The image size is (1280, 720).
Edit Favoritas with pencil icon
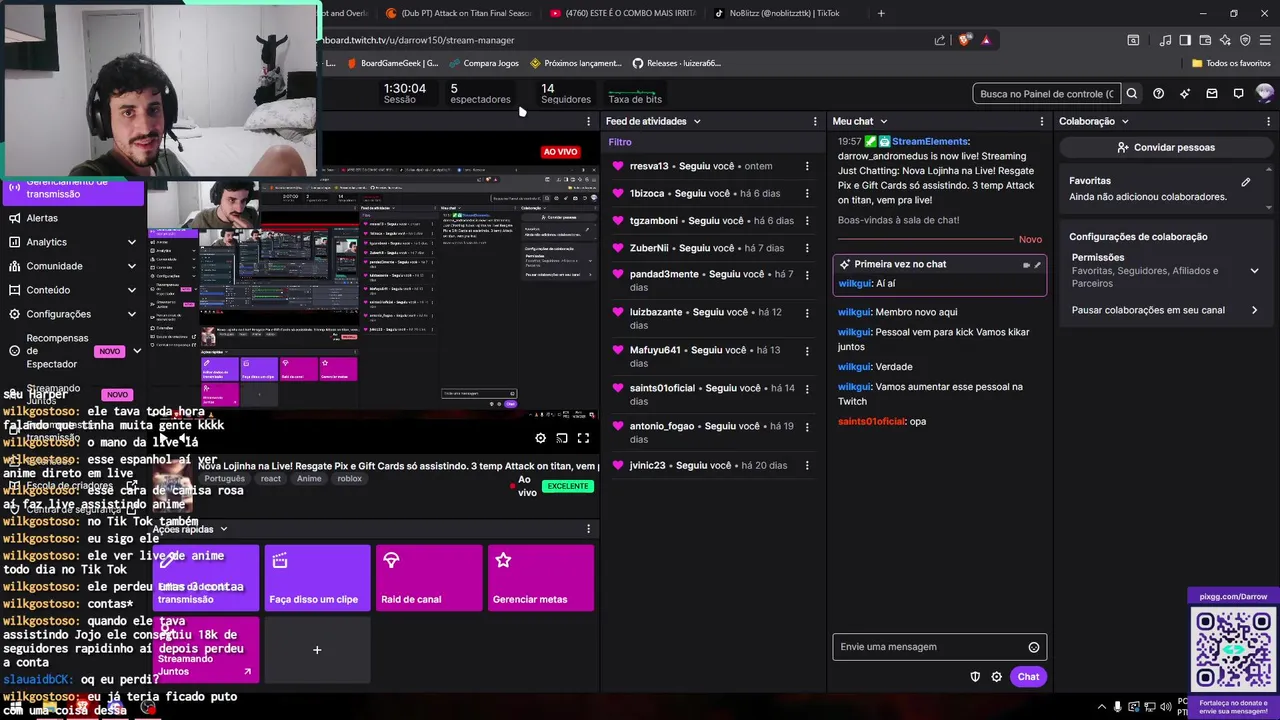1246,182
